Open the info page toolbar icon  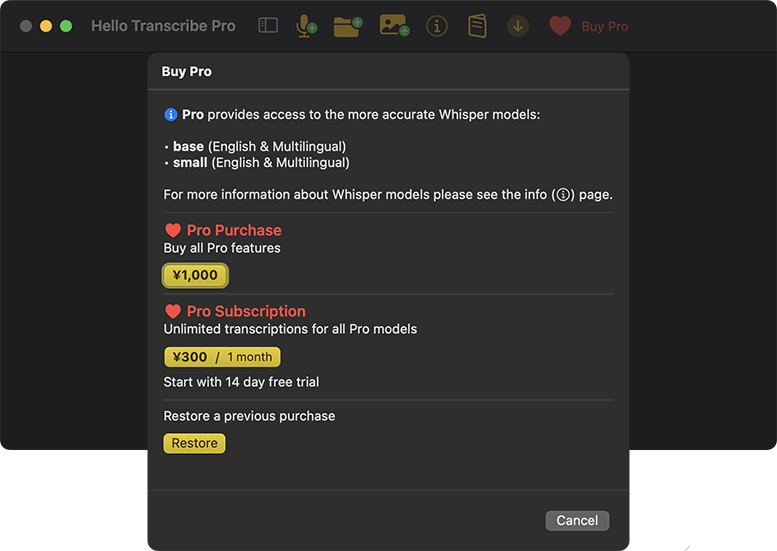[437, 26]
